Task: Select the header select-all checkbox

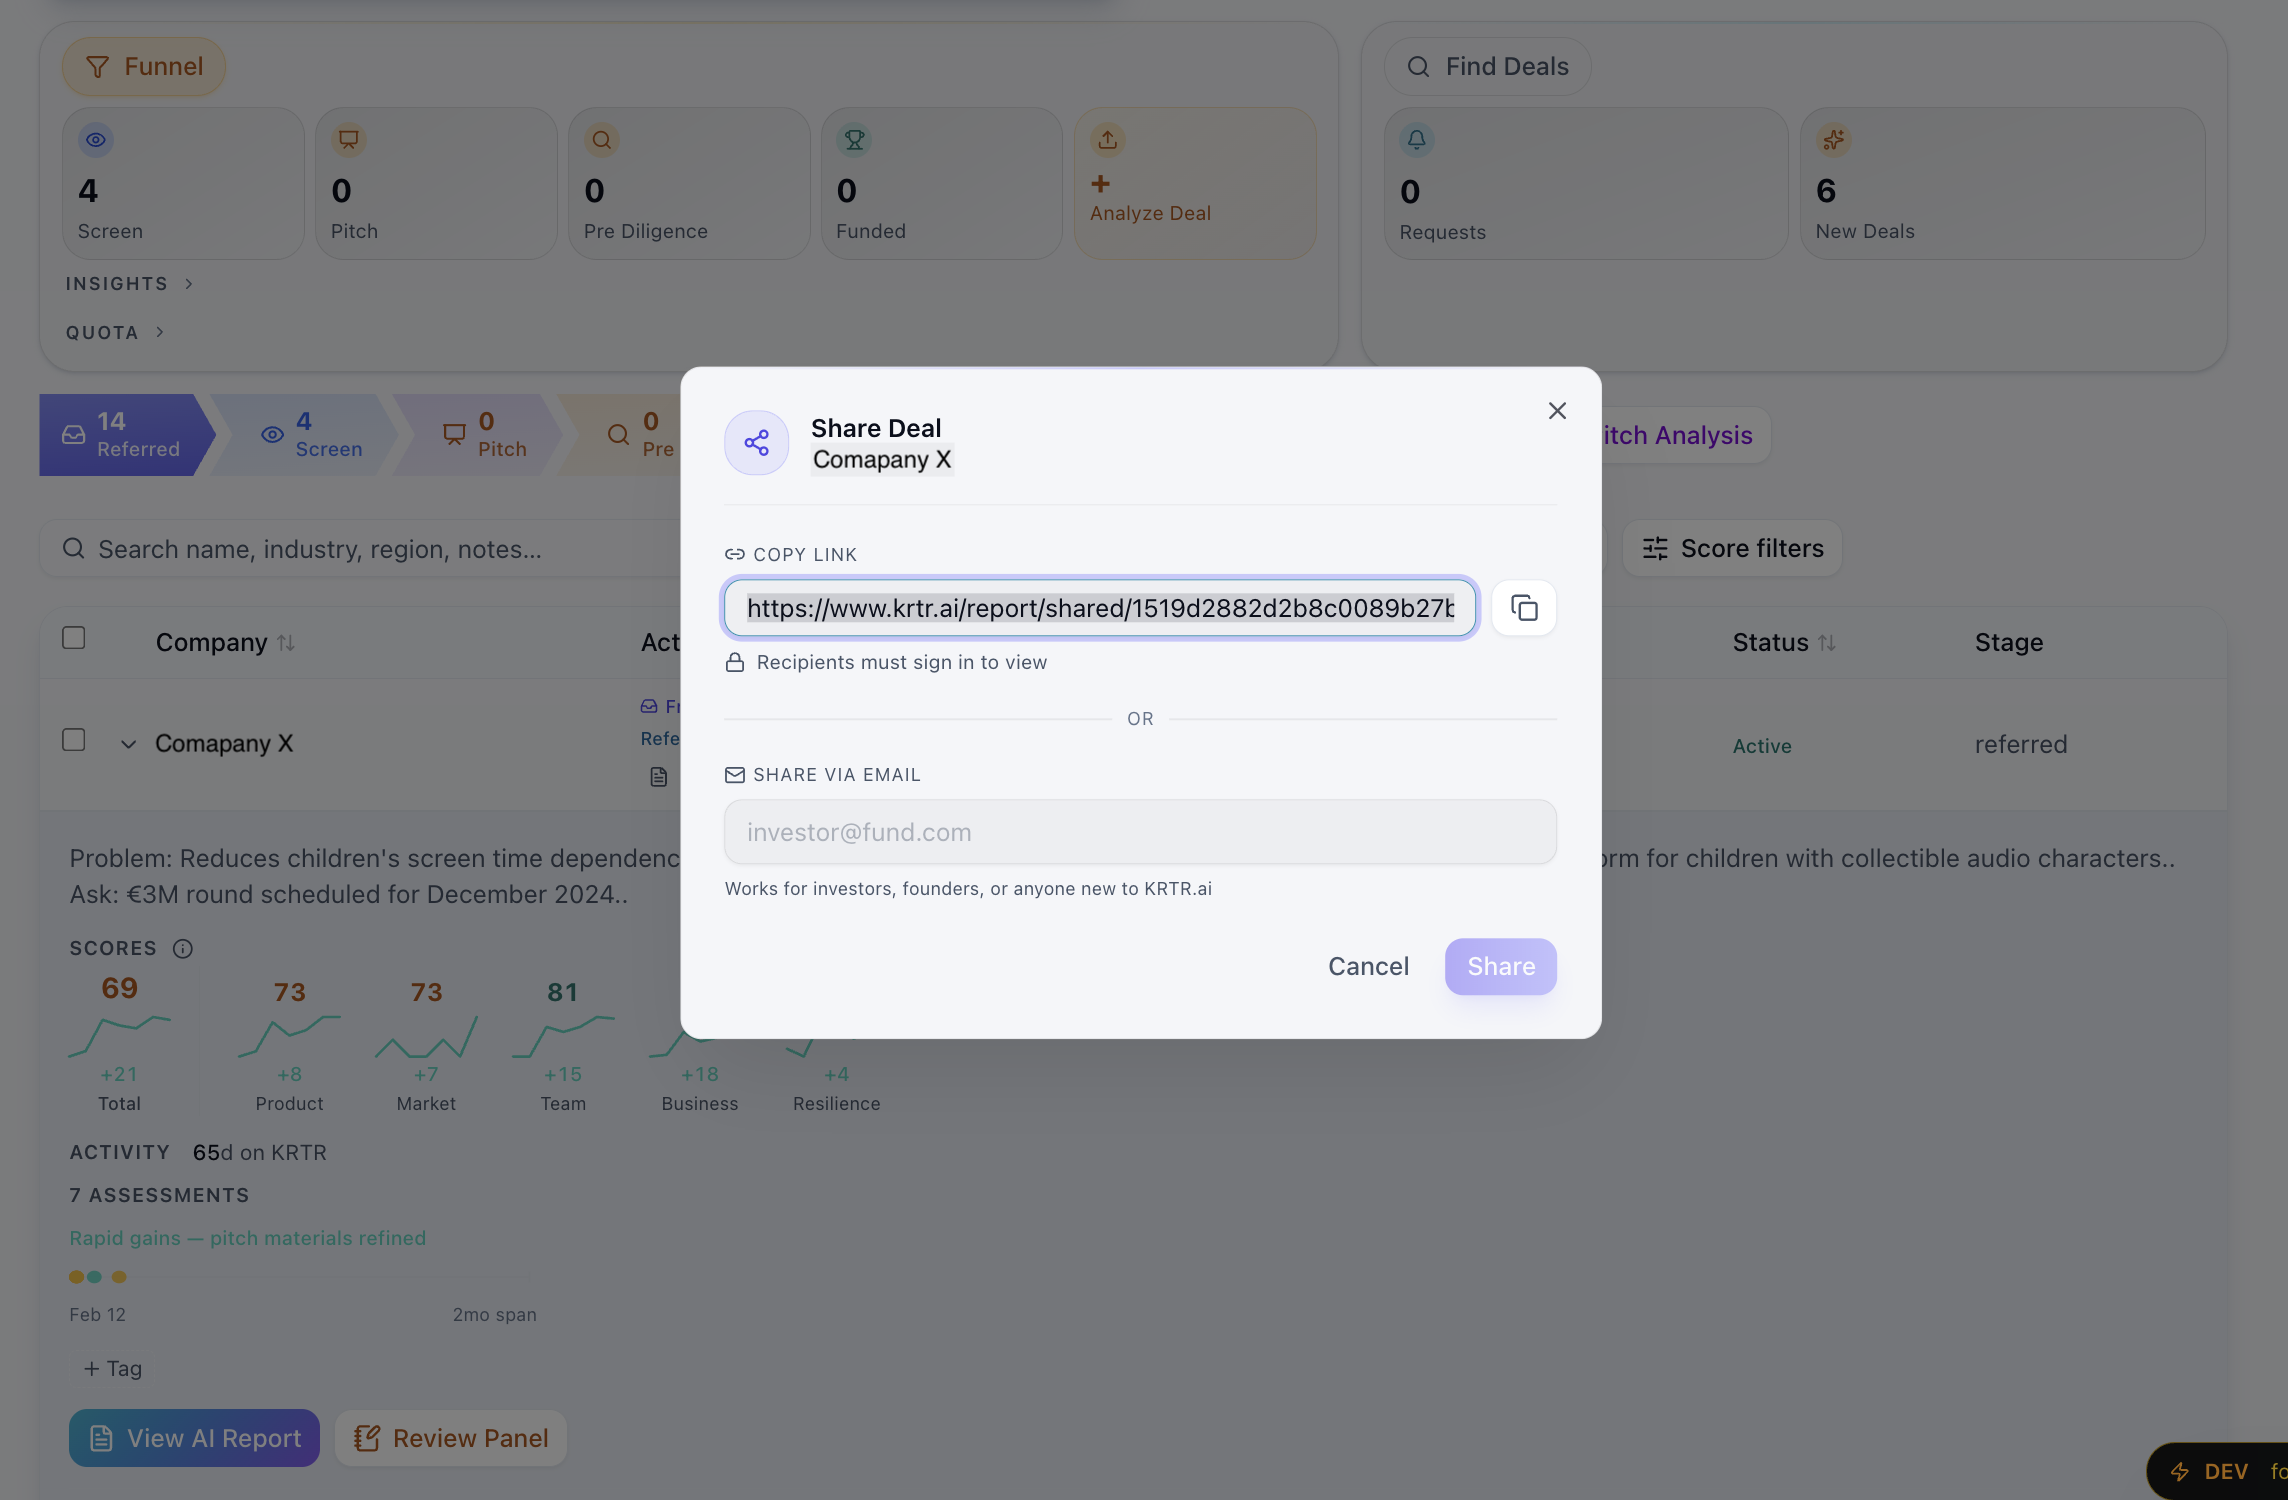Action: [x=74, y=637]
